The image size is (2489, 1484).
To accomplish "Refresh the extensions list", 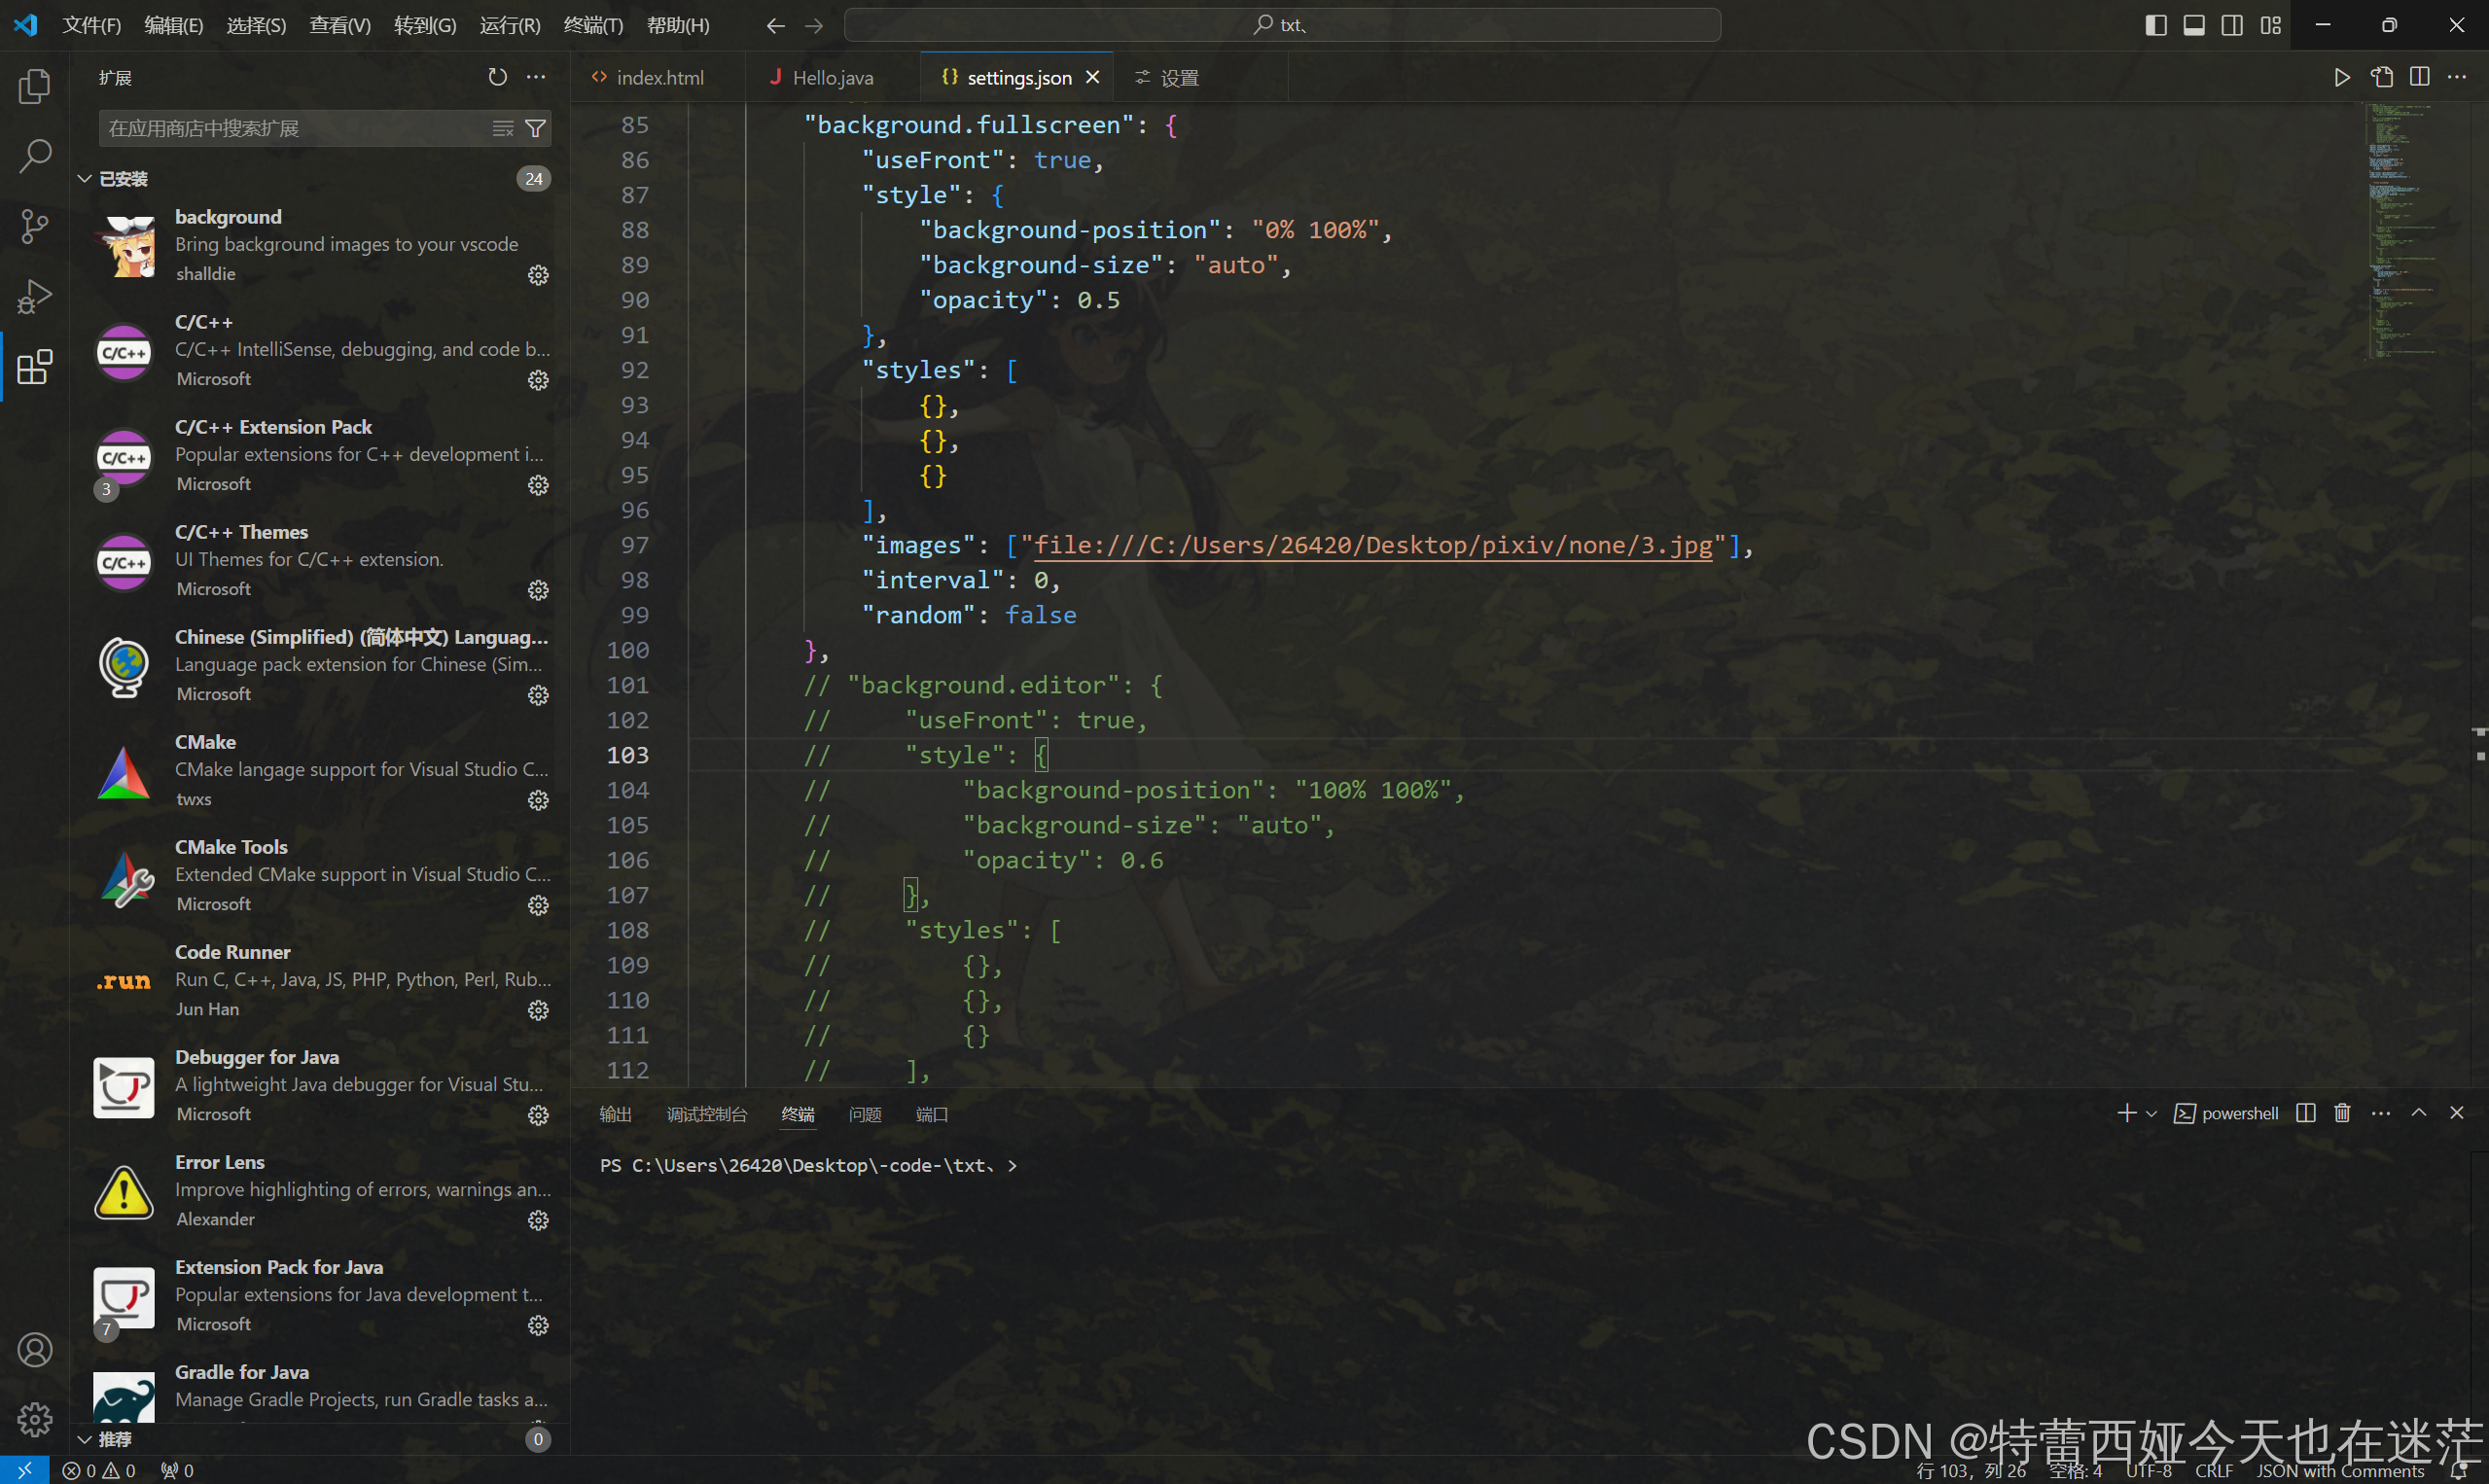I will [x=497, y=77].
